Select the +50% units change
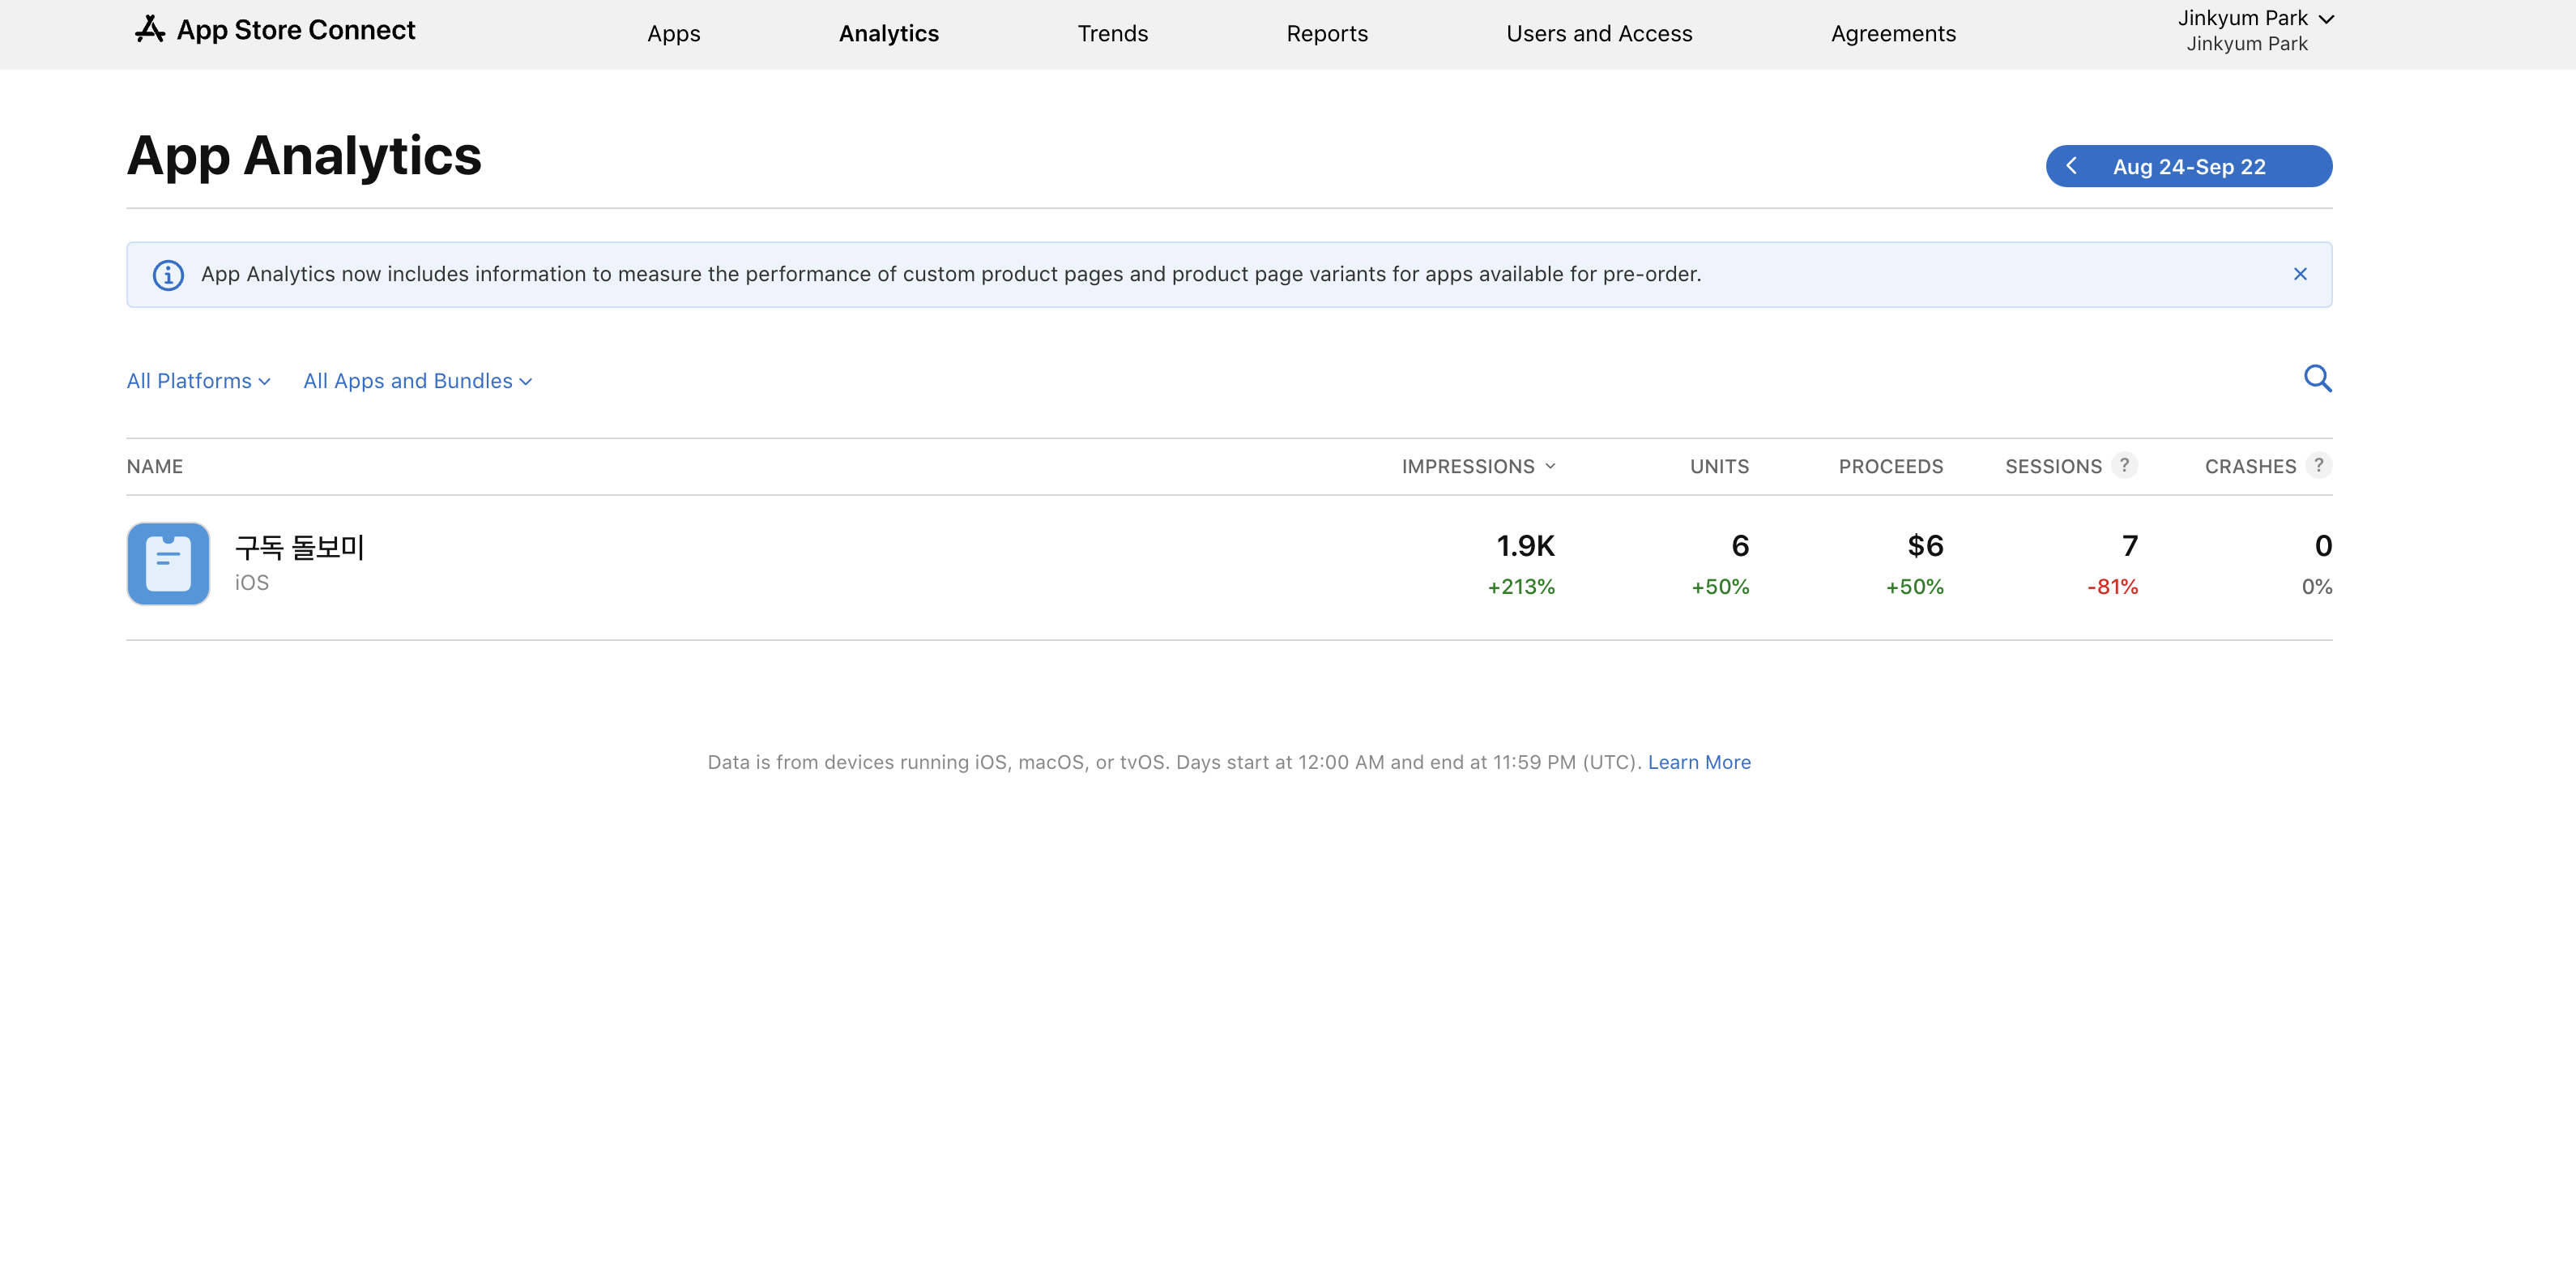Viewport: 2576px width, 1264px height. [1720, 587]
